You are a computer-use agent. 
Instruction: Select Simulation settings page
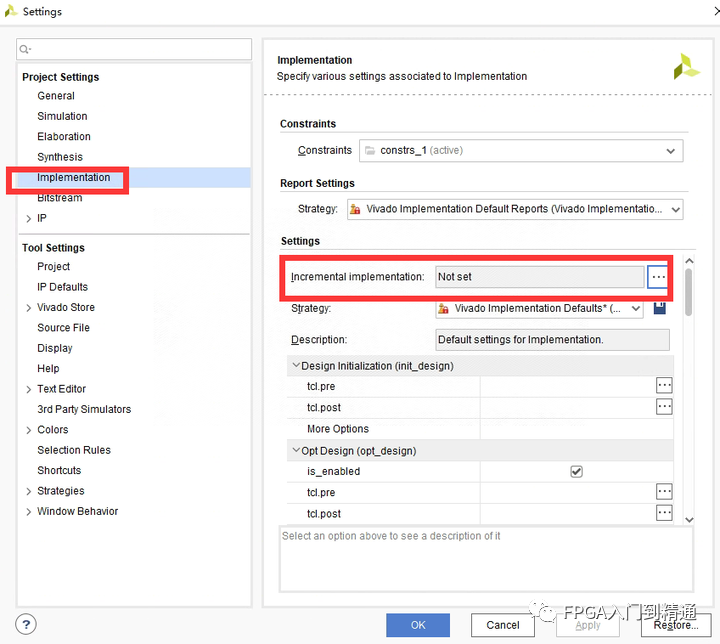point(62,116)
